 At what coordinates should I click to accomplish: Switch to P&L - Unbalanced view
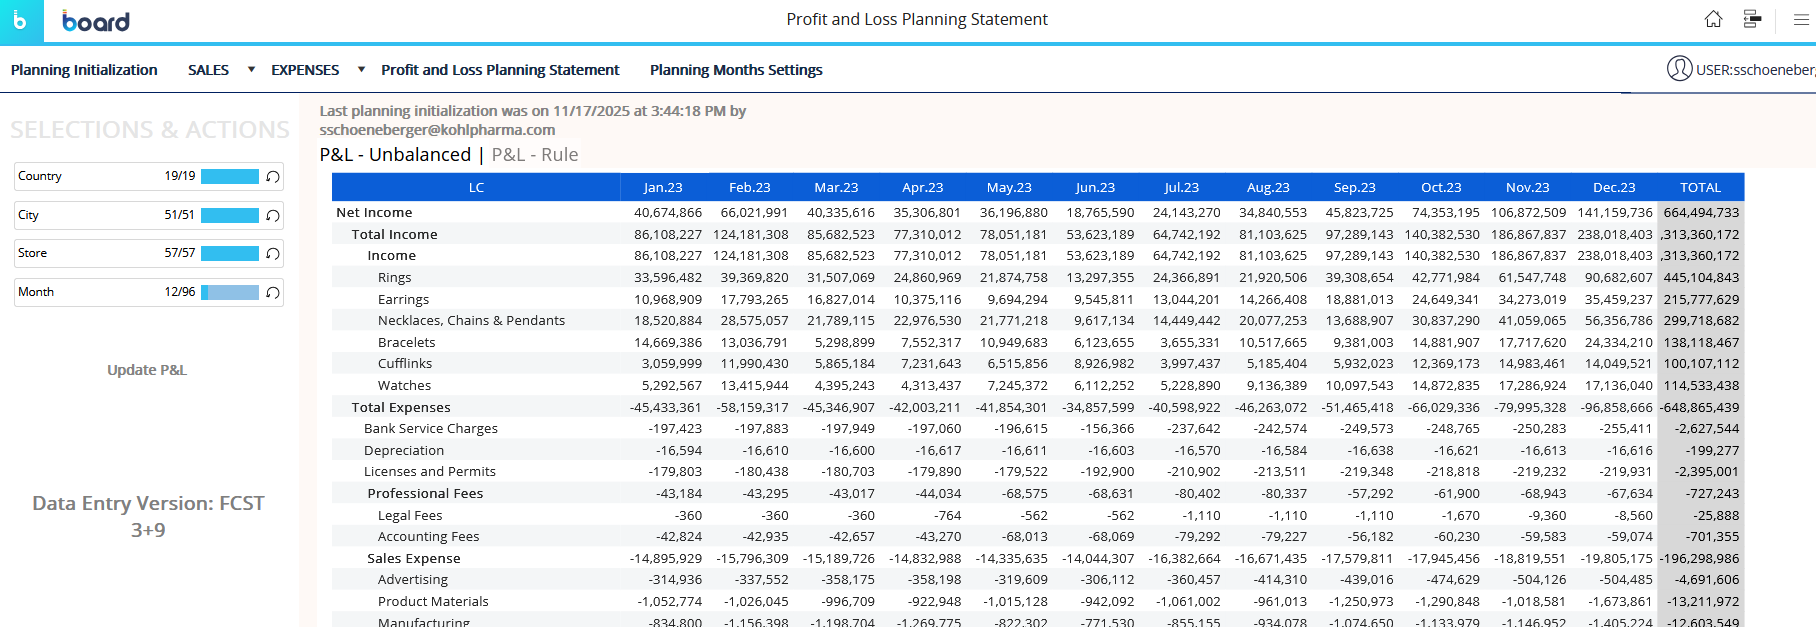[395, 155]
